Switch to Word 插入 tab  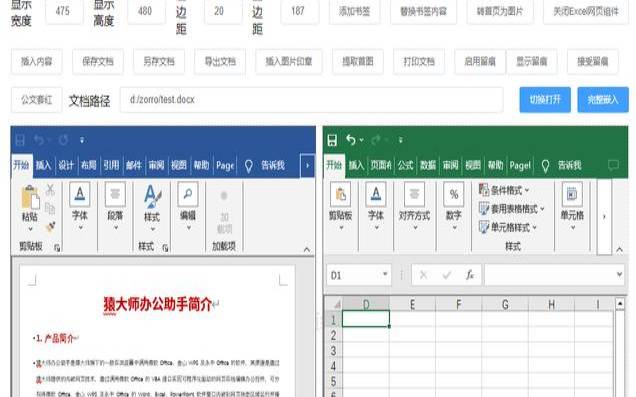pos(43,165)
